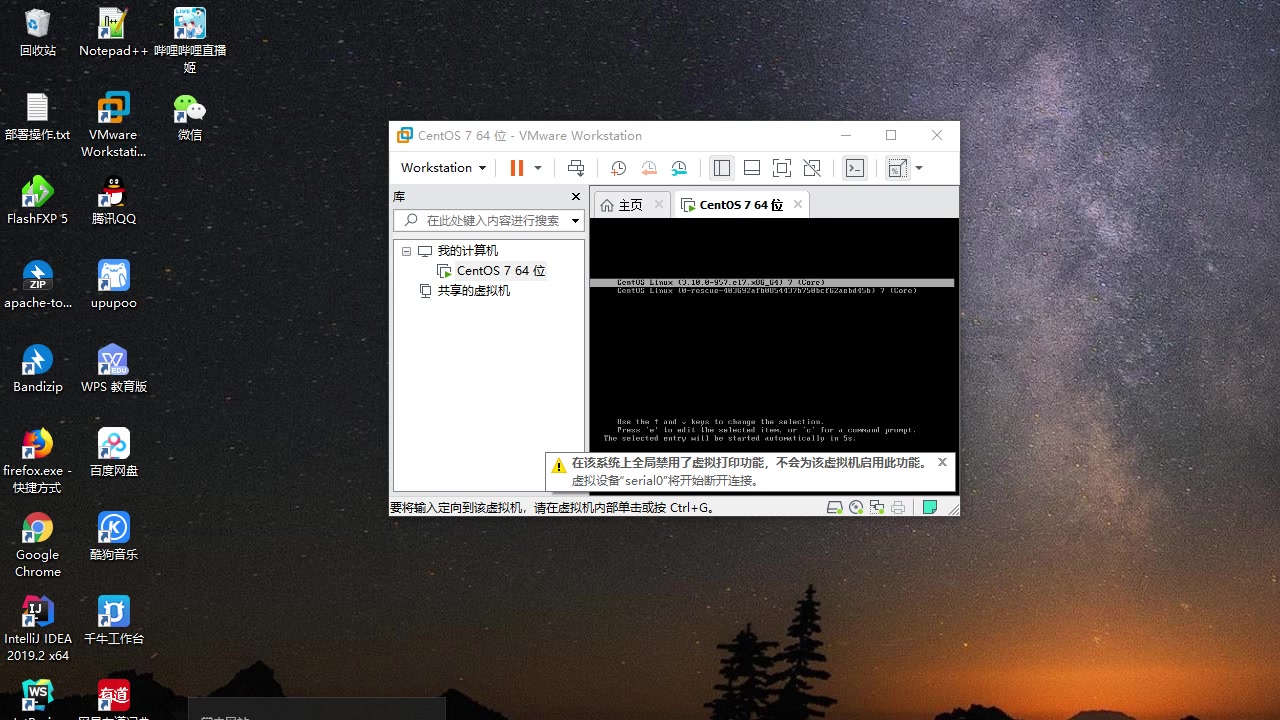1280x720 pixels.
Task: Click the printer status icon
Action: 898,507
